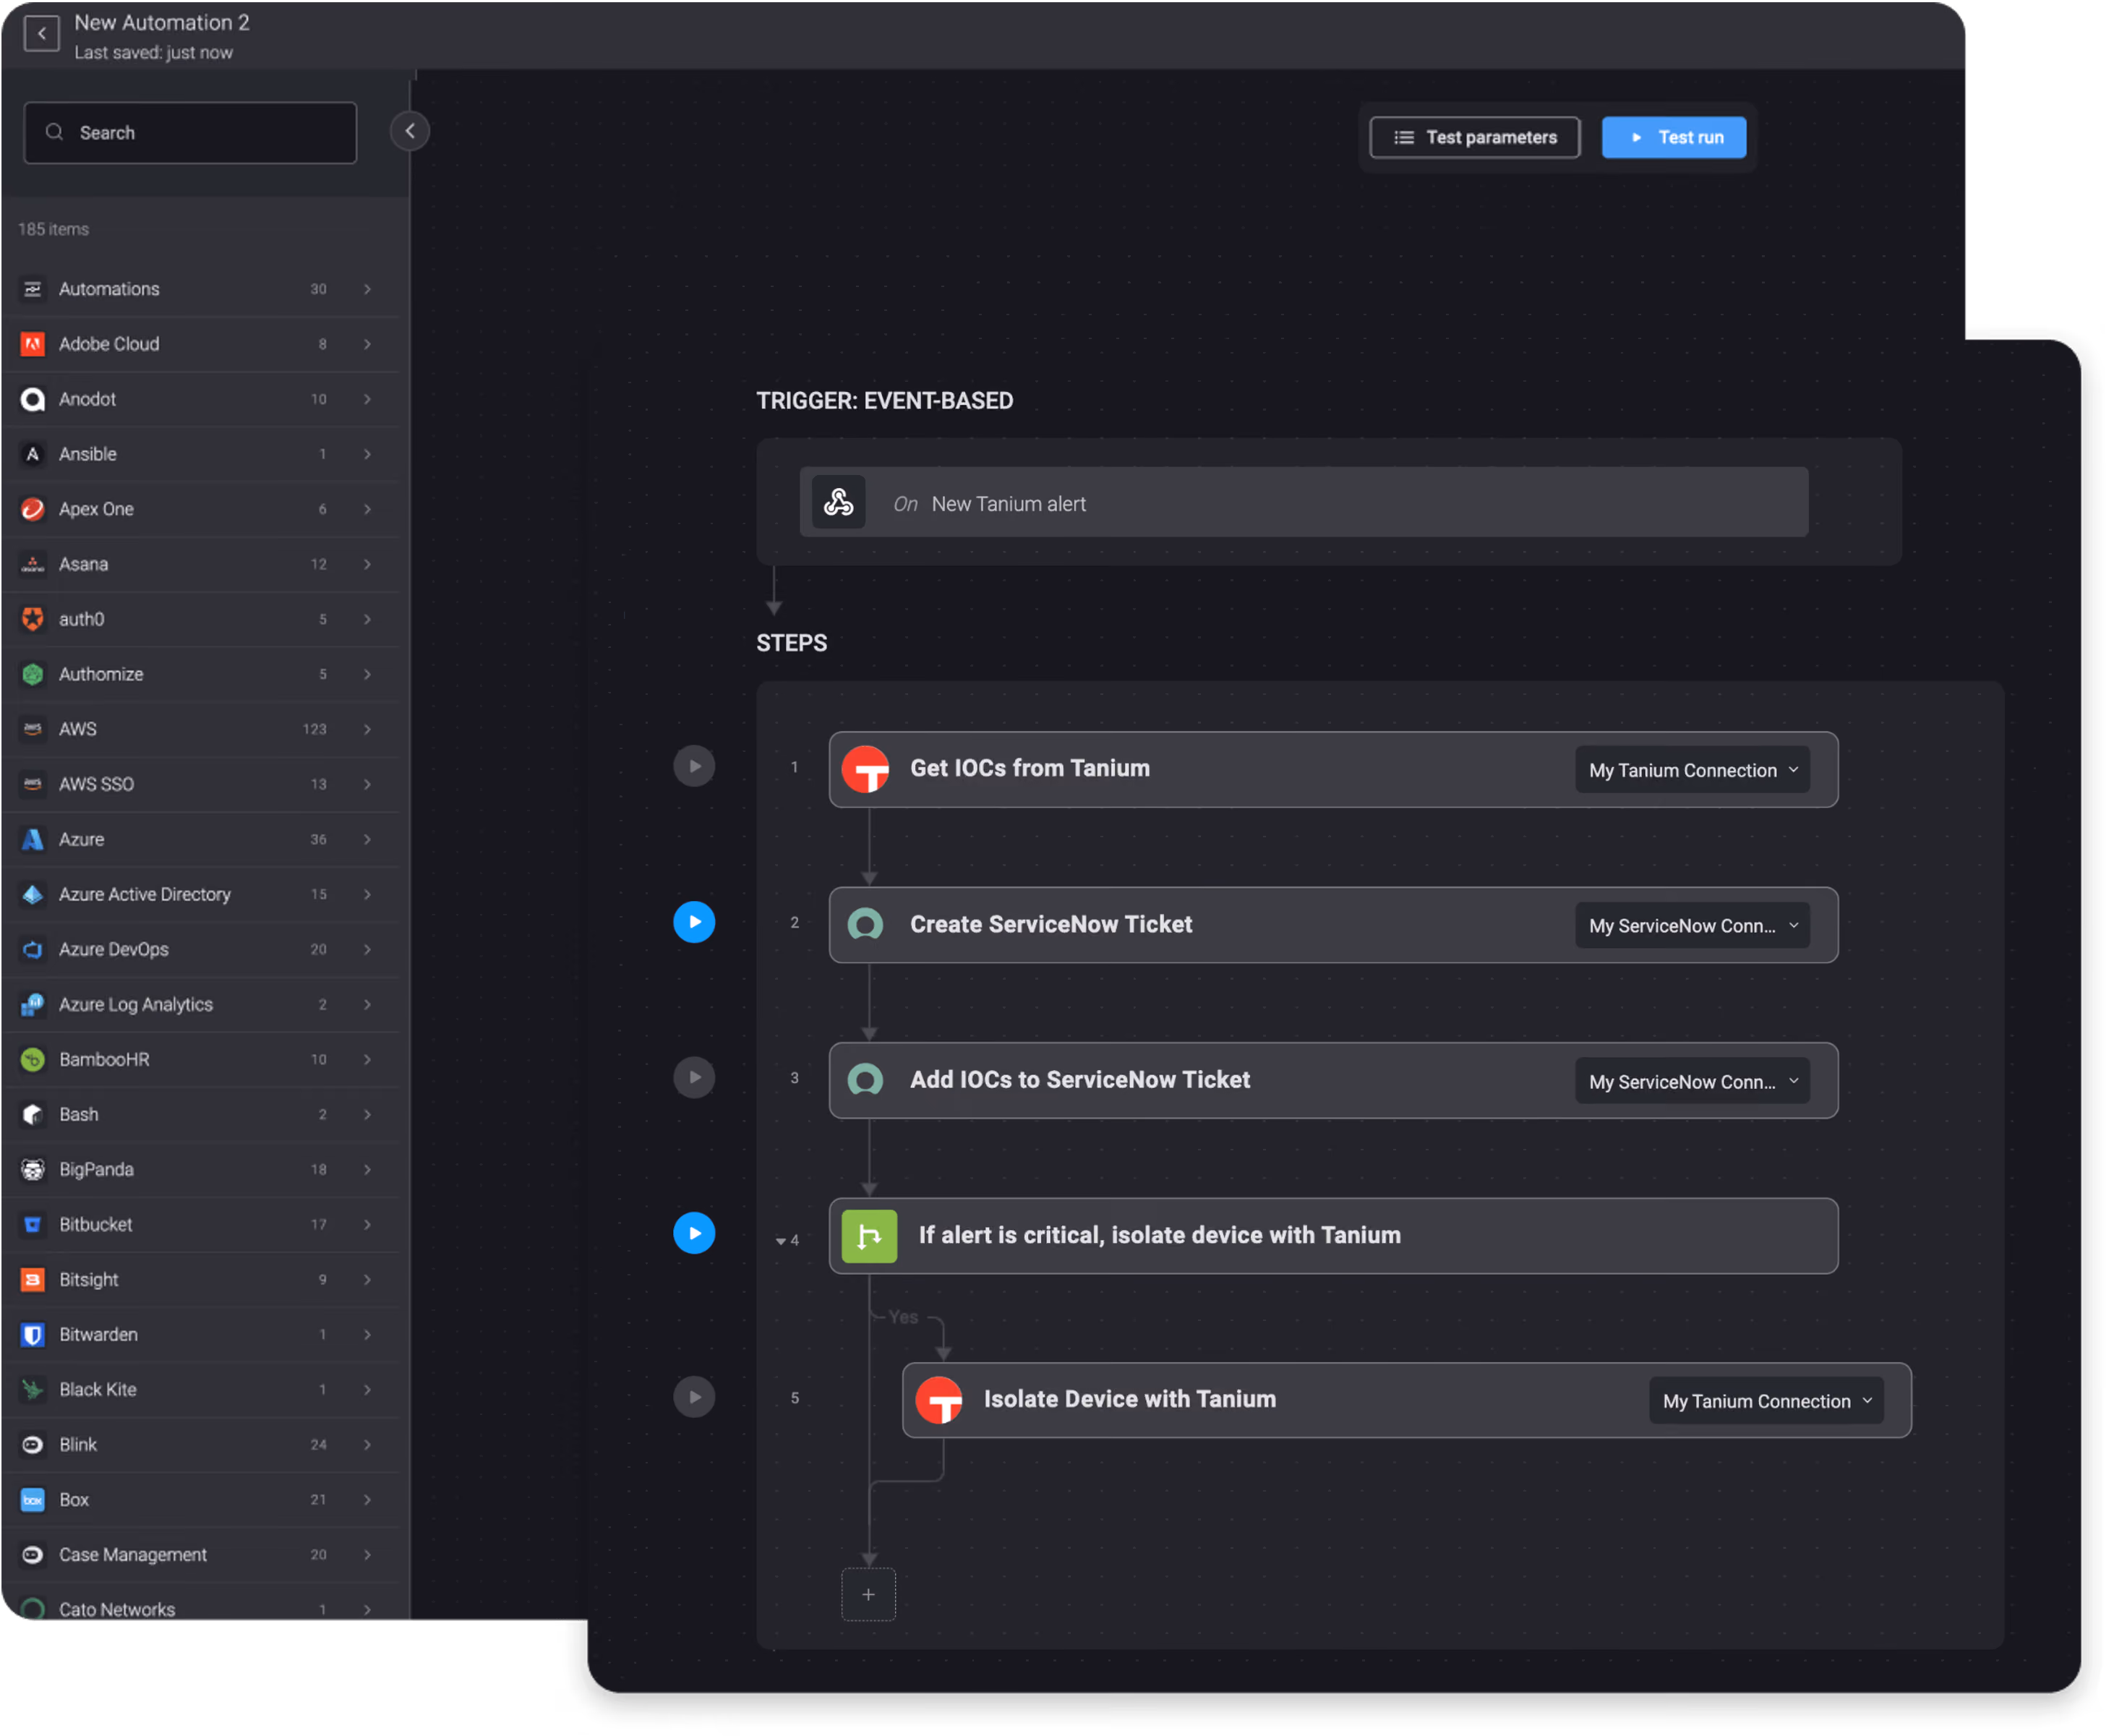2114x1736 pixels.
Task: Run step 3 with its gray play button
Action: click(694, 1078)
